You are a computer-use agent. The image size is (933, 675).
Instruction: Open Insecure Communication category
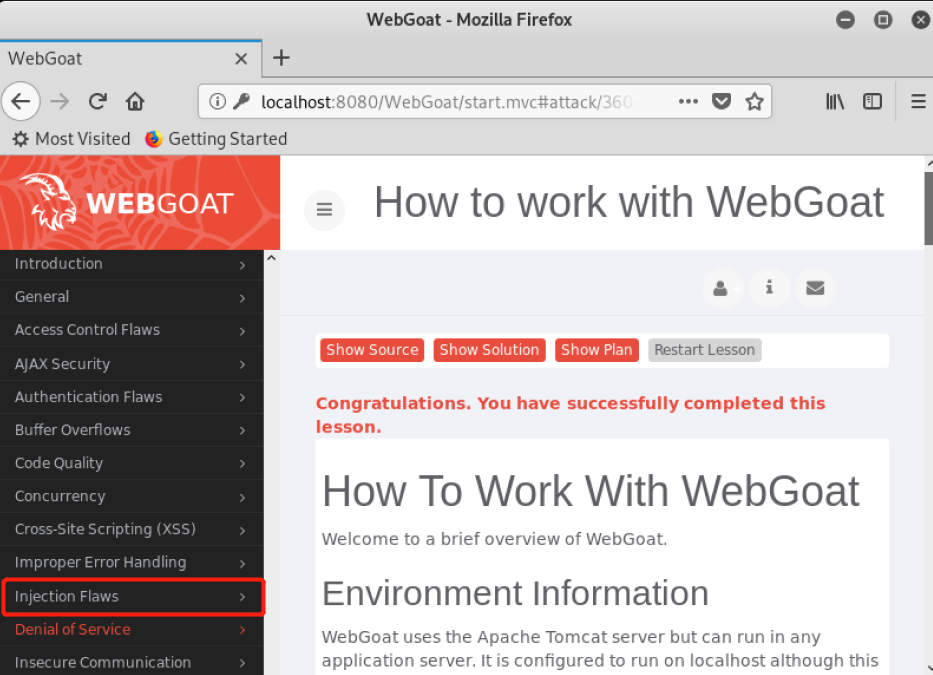coord(132,662)
